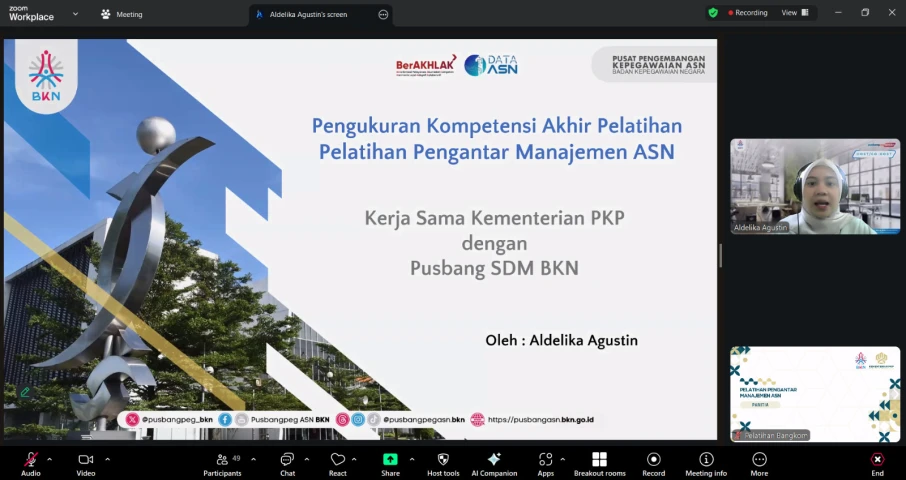
Task: Open Meeting info
Action: point(706,464)
